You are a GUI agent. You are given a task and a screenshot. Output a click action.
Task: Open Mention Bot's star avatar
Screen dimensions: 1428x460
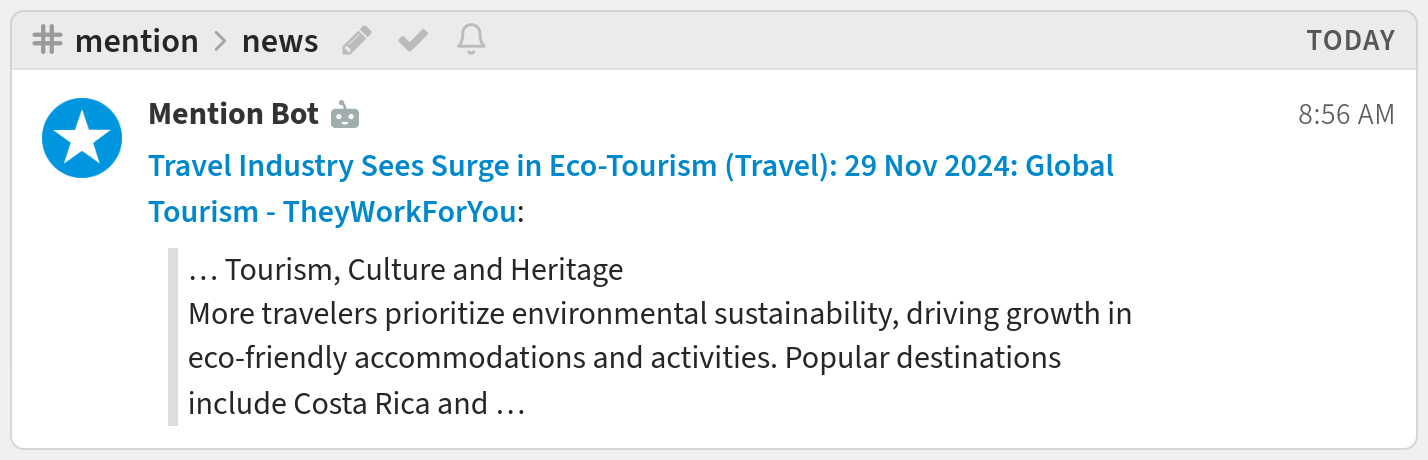click(x=82, y=138)
